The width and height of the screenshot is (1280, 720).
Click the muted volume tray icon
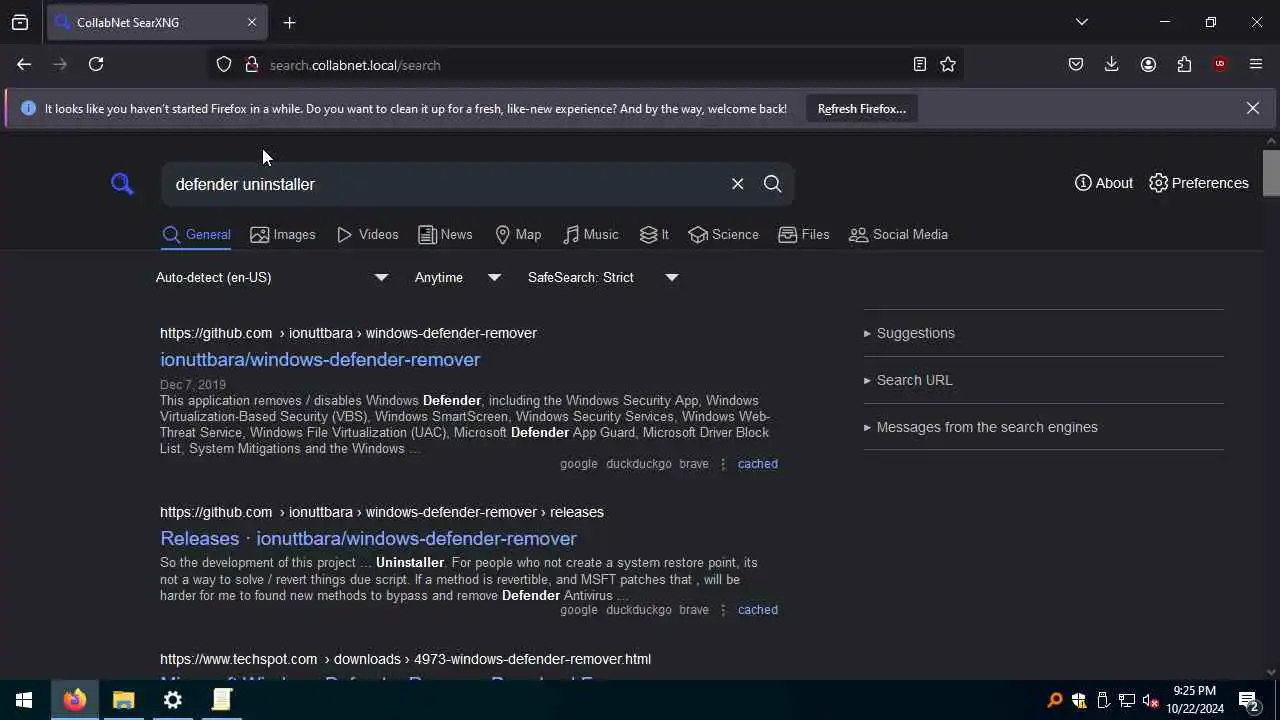click(x=1151, y=700)
